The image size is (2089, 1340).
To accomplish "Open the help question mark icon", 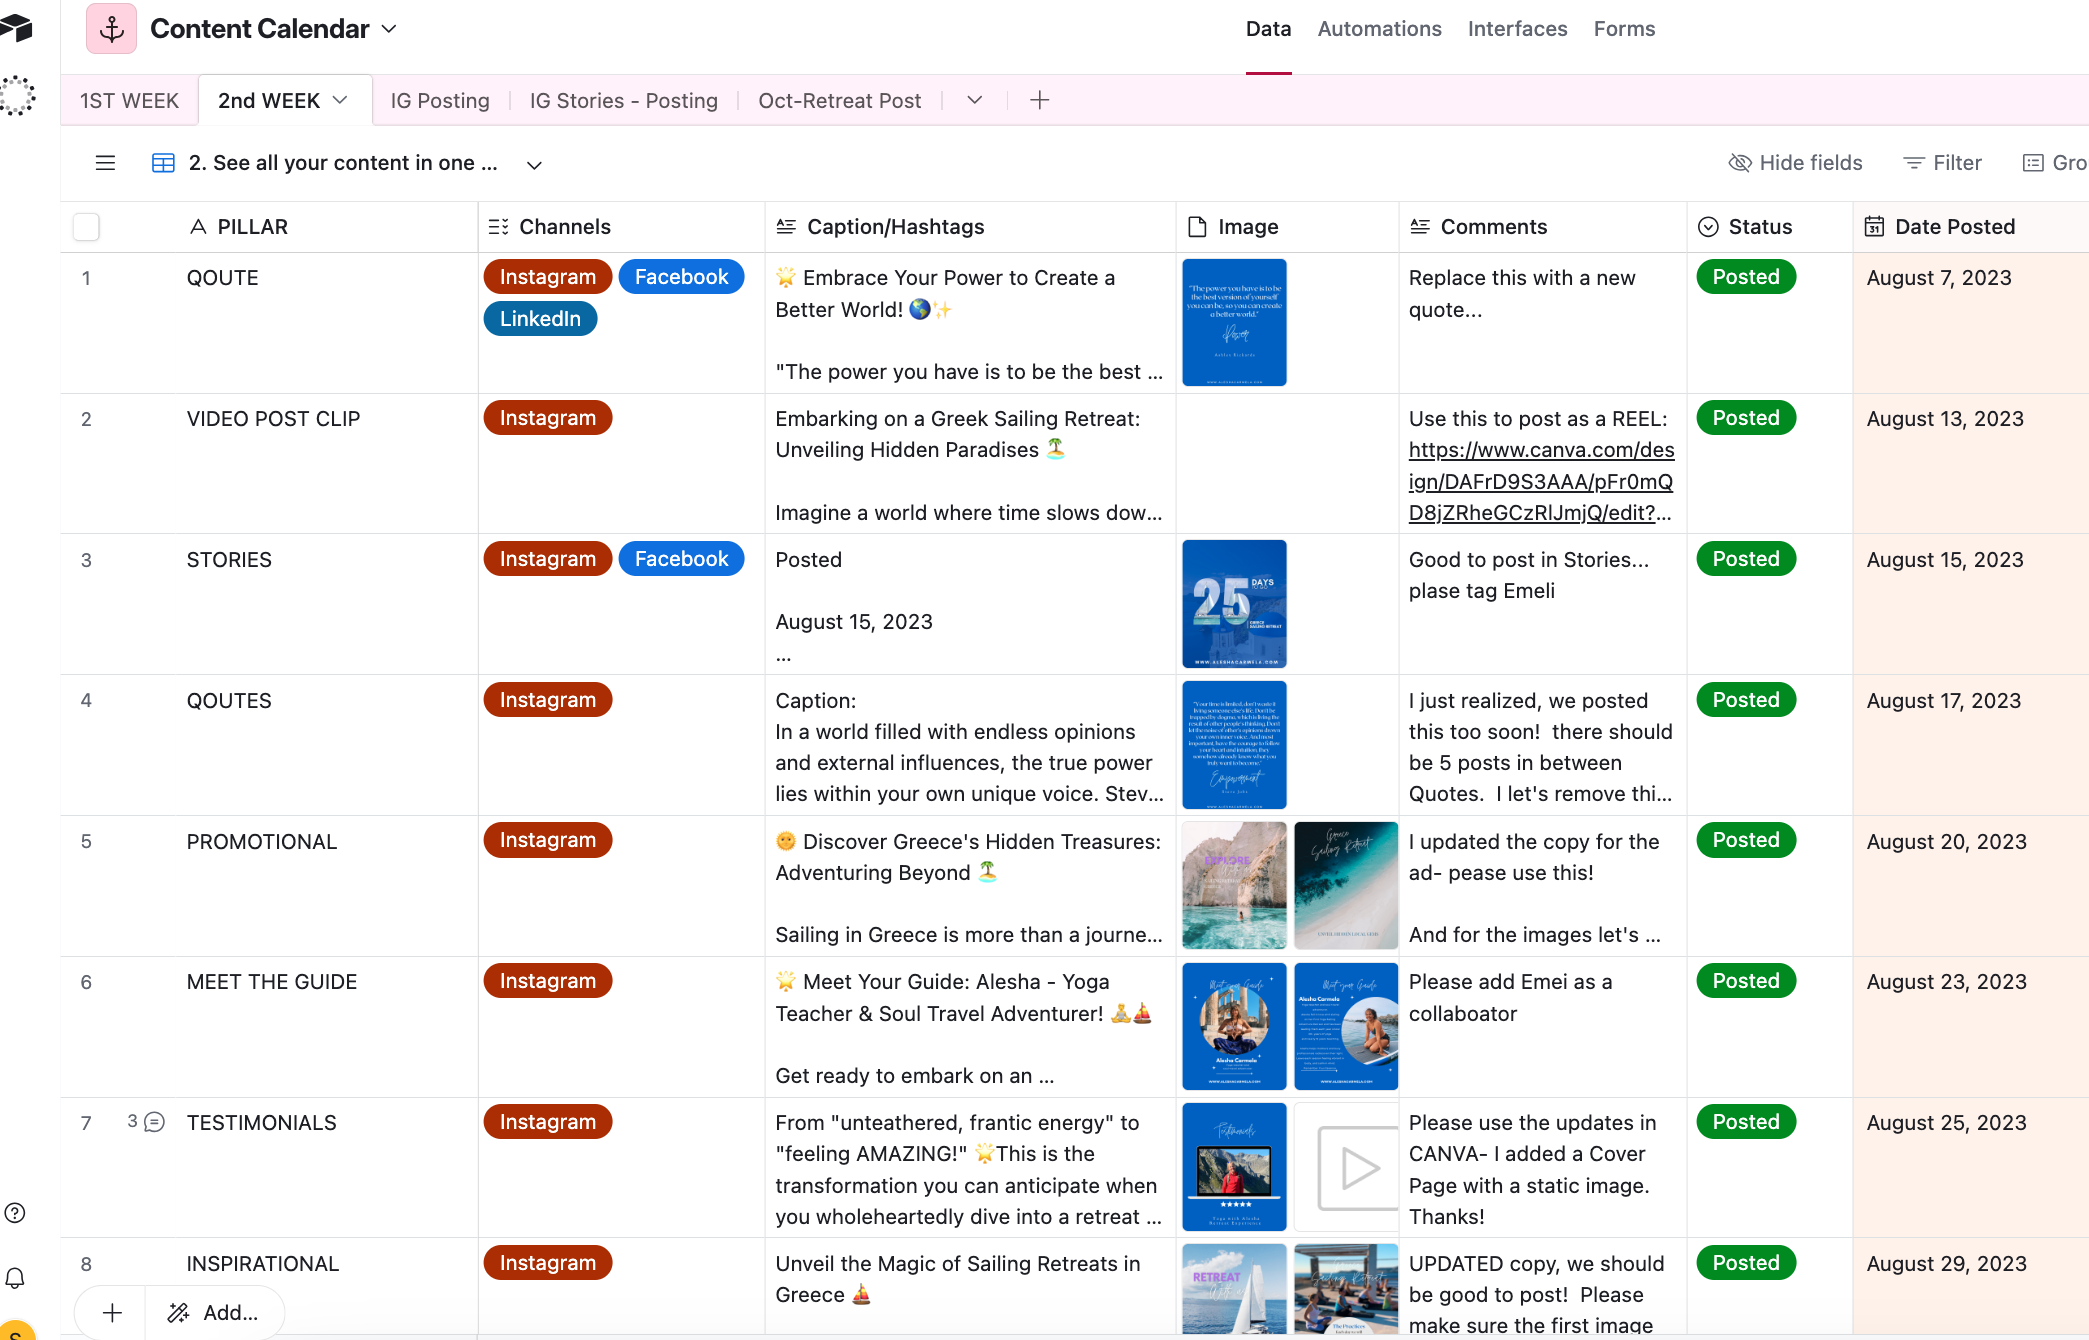I will coord(15,1213).
